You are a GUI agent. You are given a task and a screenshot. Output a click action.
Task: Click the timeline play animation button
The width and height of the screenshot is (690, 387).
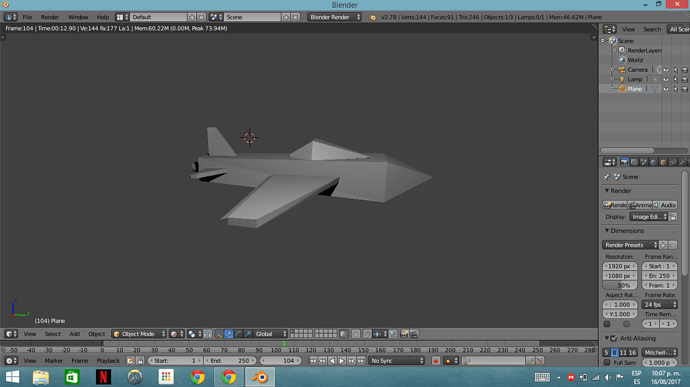coord(341,361)
